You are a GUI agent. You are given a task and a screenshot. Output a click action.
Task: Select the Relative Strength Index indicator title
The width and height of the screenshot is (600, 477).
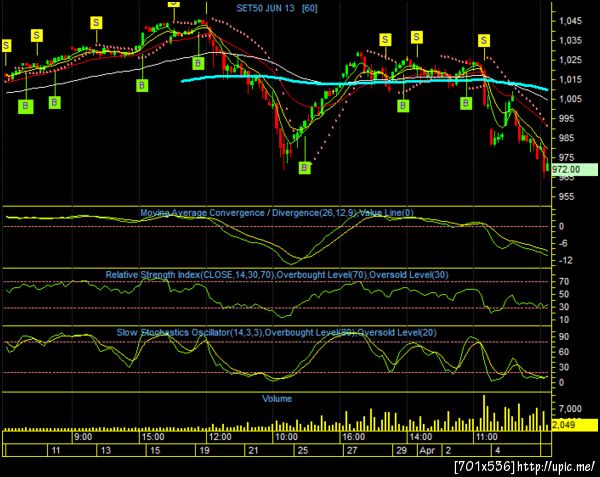coord(277,275)
